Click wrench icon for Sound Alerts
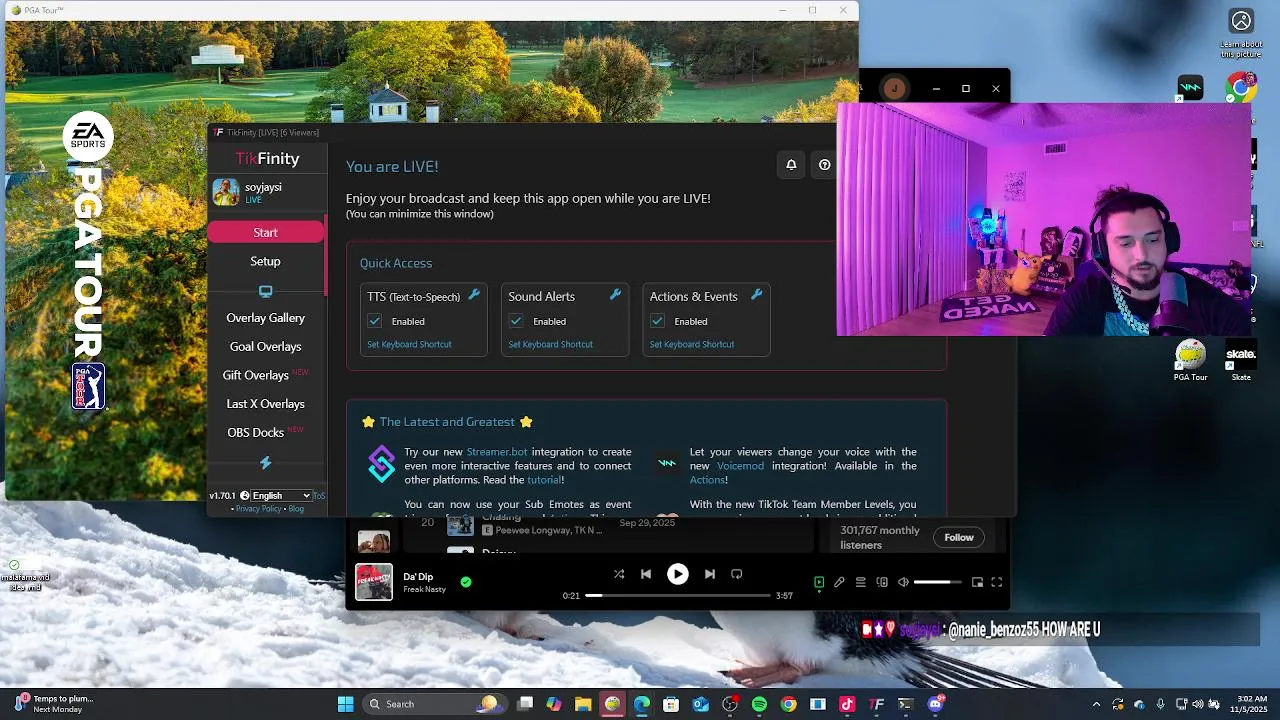 [x=615, y=295]
